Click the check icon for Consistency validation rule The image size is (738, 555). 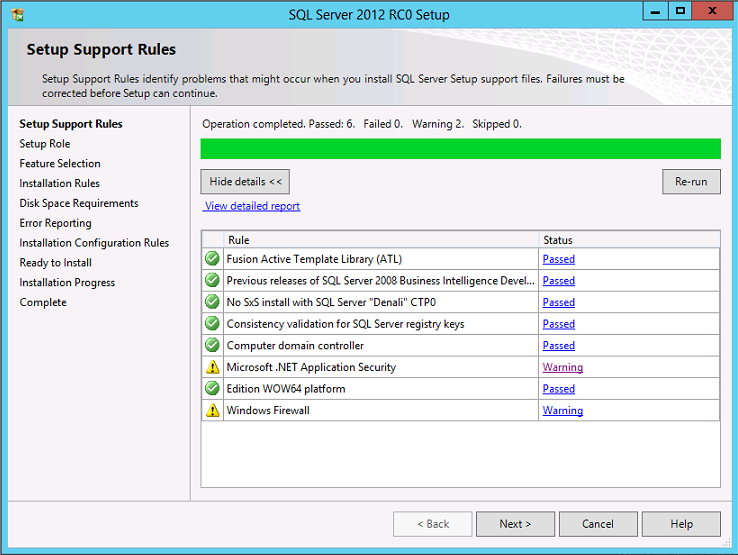pyautogui.click(x=212, y=324)
